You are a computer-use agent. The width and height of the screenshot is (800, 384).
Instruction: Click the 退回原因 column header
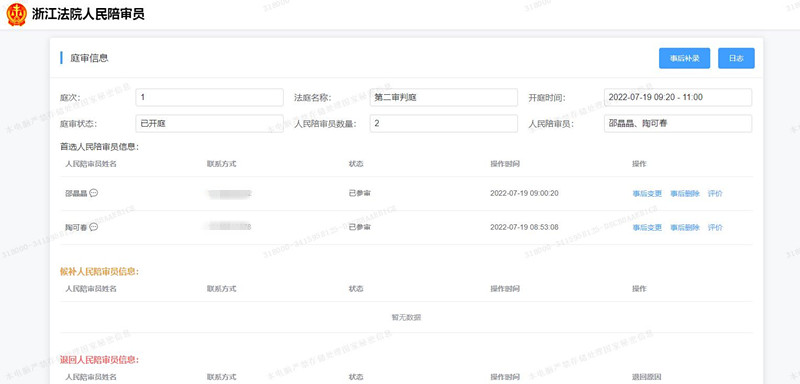click(x=647, y=377)
